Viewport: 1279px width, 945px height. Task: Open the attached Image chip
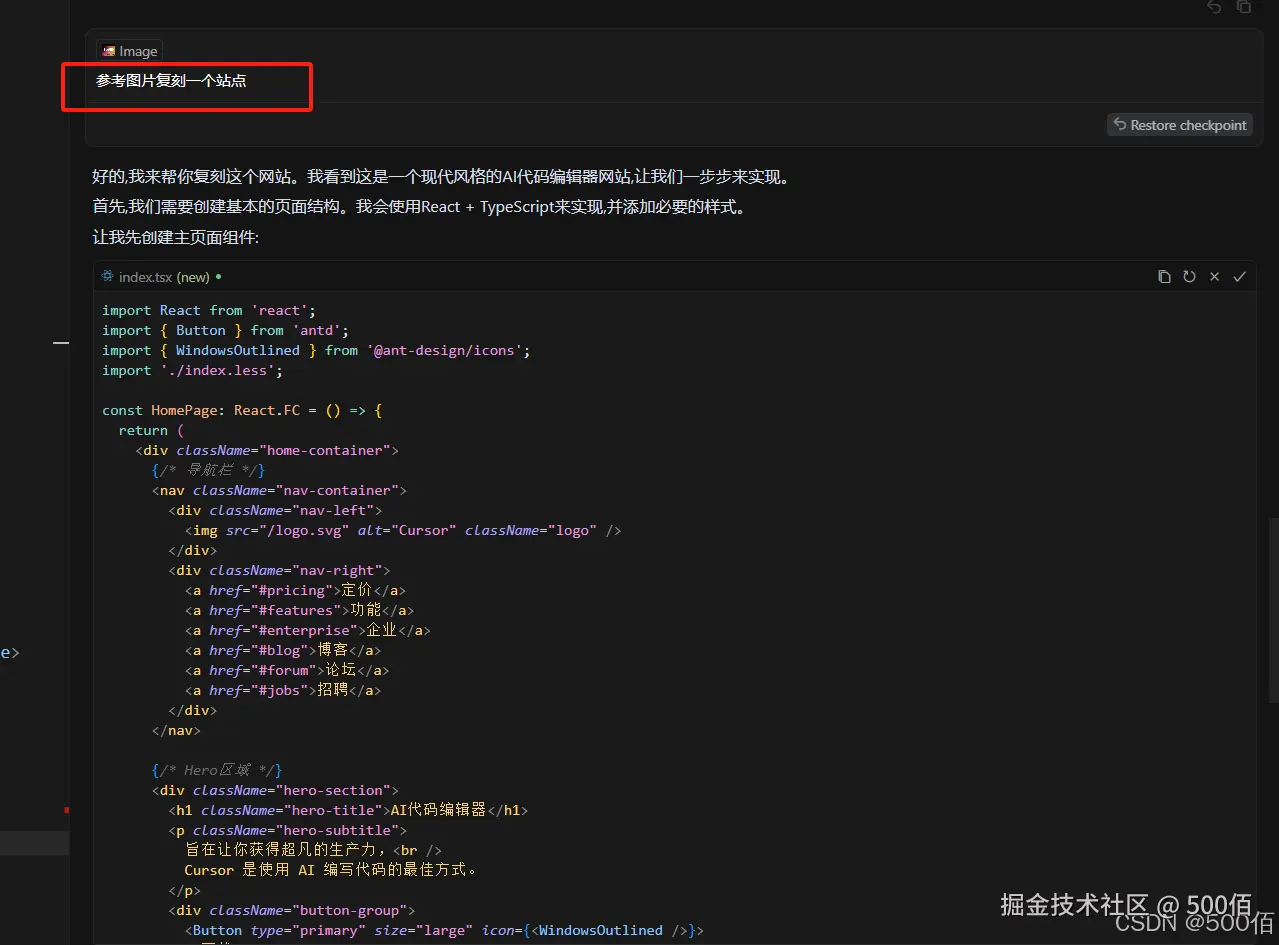pyautogui.click(x=129, y=51)
